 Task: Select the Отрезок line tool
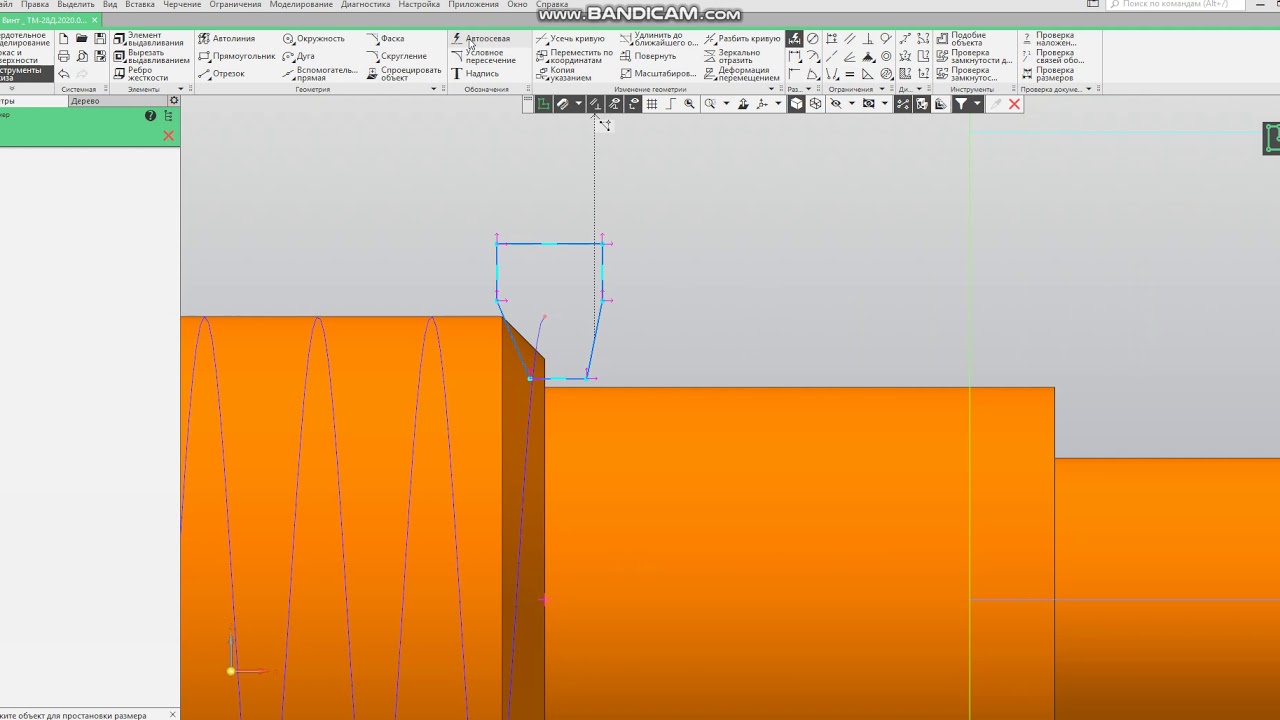[x=221, y=74]
